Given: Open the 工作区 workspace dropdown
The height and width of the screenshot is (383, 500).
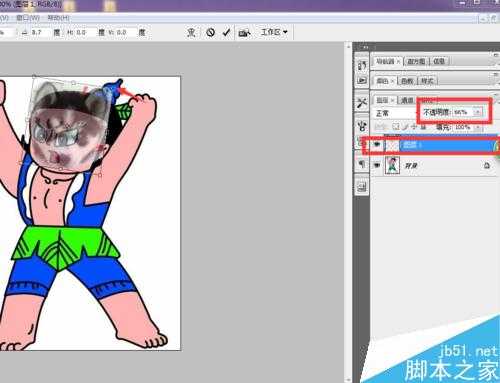Looking at the screenshot, I should tap(274, 32).
